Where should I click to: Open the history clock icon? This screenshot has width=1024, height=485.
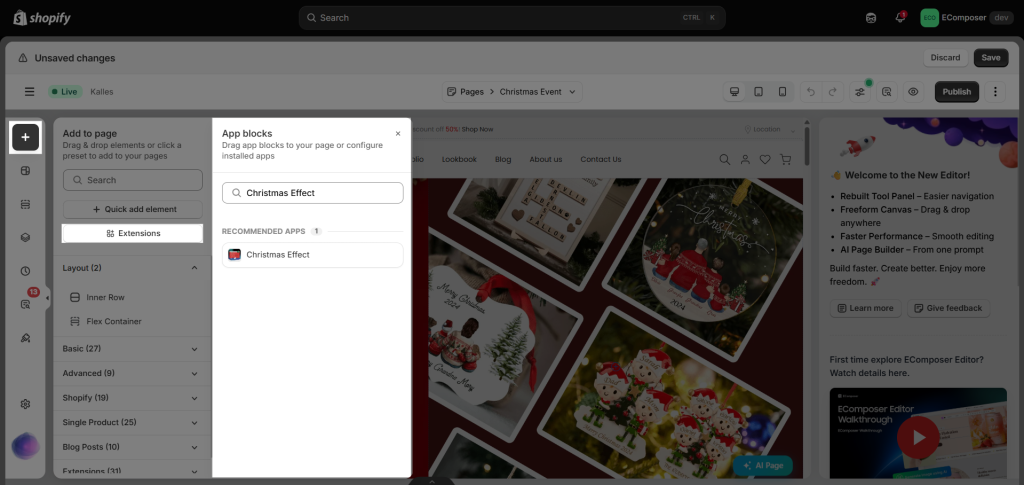[25, 271]
